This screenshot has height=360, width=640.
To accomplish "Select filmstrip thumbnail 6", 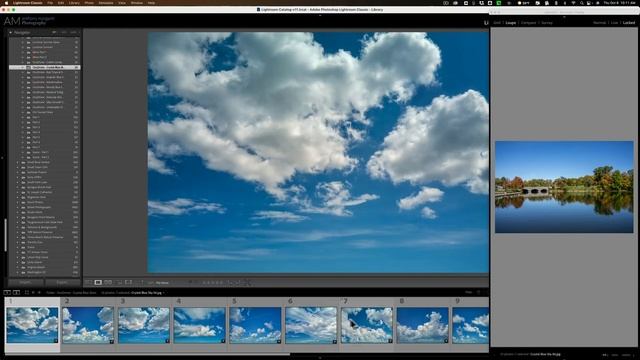I will tap(311, 325).
